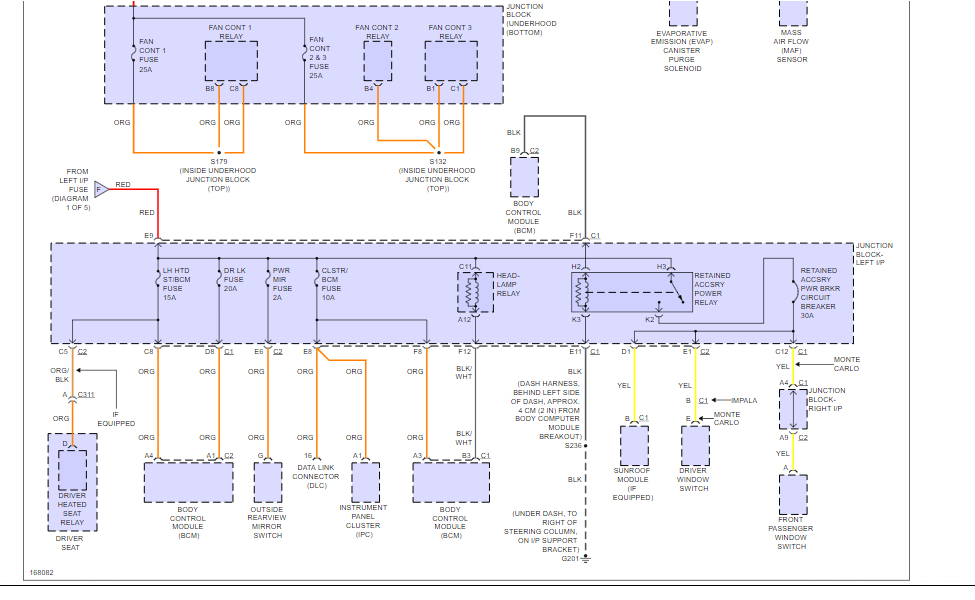Click the Data Link Connector (DLC) label
The height and width of the screenshot is (600, 975).
coord(316,476)
